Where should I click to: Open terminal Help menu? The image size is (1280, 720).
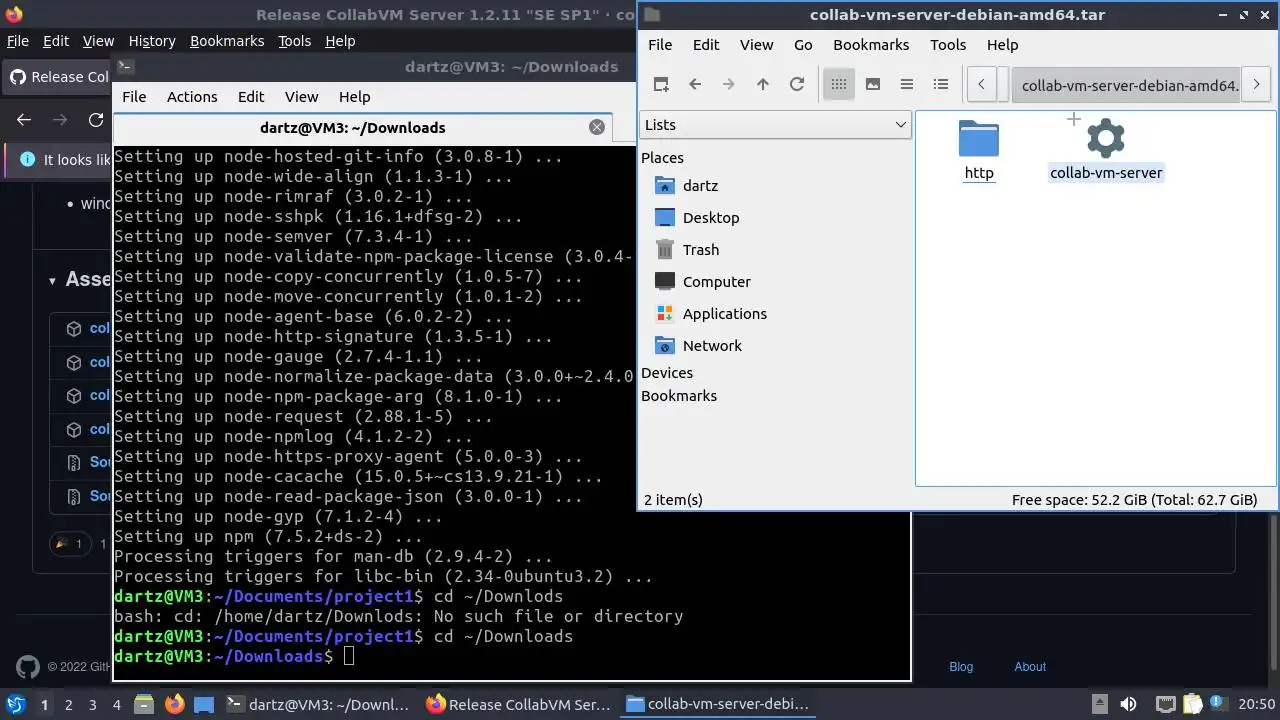354,97
